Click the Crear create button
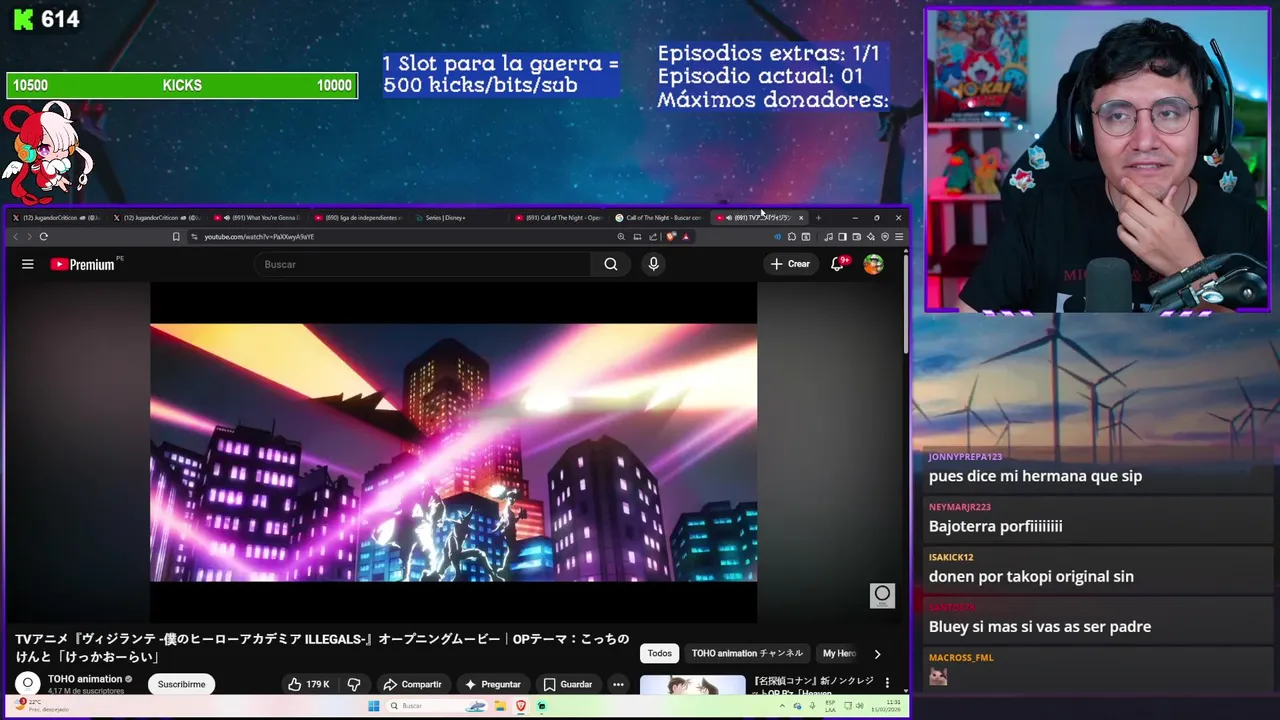Image resolution: width=1280 pixels, height=720 pixels. pos(790,264)
